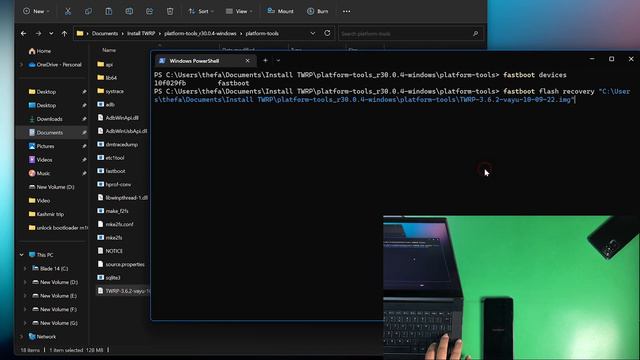Open the three-dot See more menu
This screenshot has width=640, height=360.
pos(347,11)
